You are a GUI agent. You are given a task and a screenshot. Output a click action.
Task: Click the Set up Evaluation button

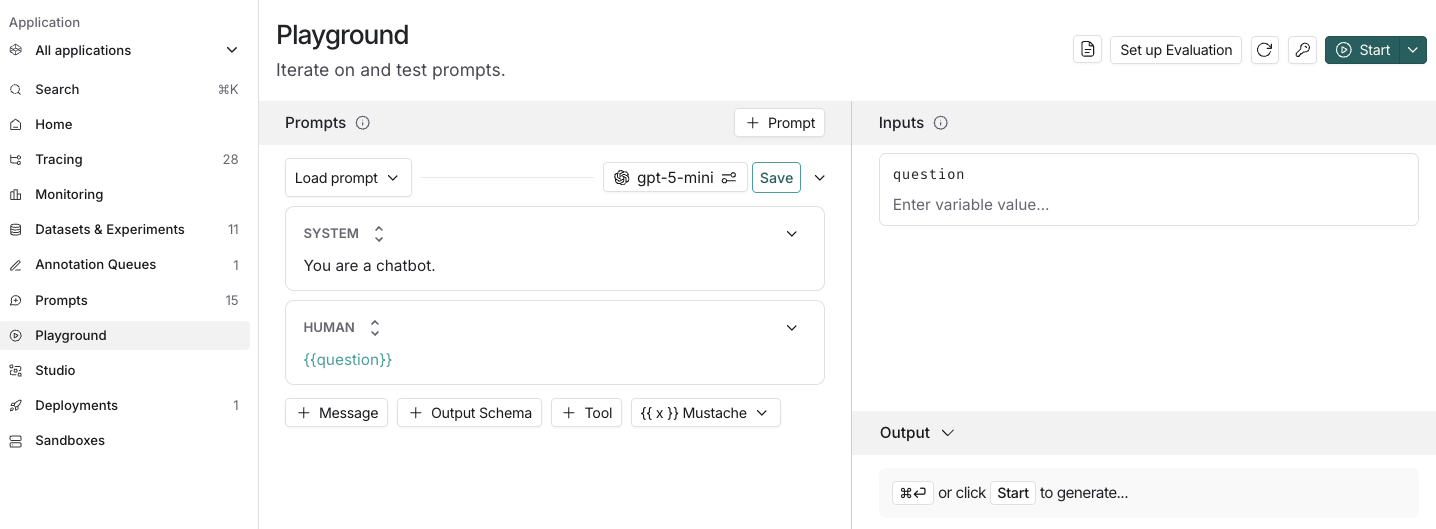click(x=1176, y=50)
